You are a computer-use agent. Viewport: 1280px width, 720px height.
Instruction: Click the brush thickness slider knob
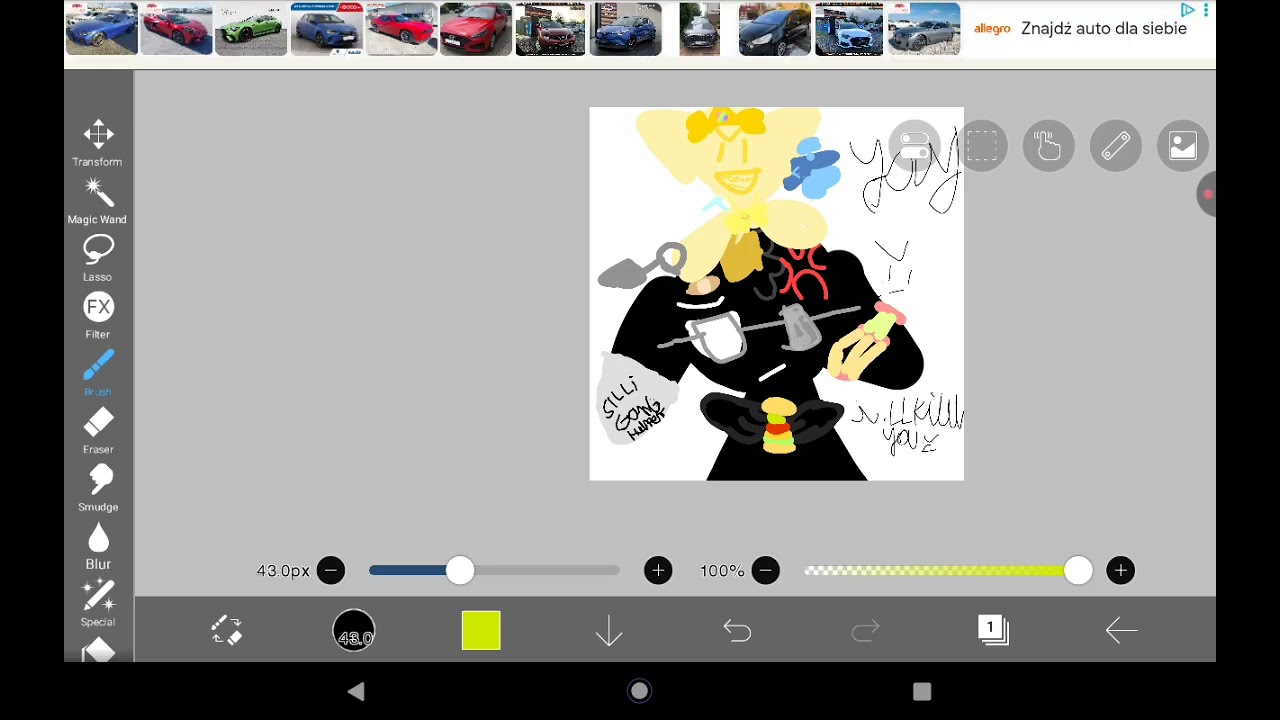pos(460,570)
